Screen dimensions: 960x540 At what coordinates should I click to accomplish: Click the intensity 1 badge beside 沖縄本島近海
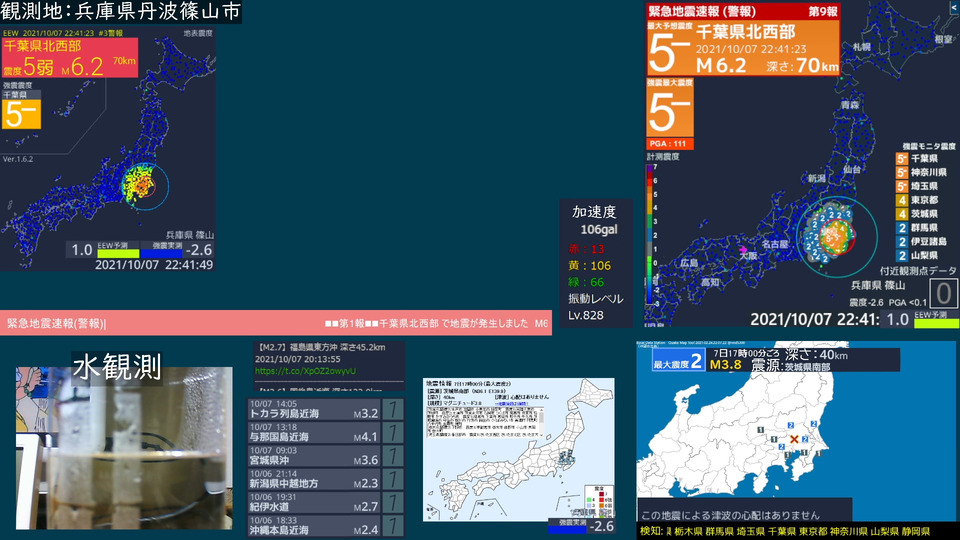coord(393,525)
